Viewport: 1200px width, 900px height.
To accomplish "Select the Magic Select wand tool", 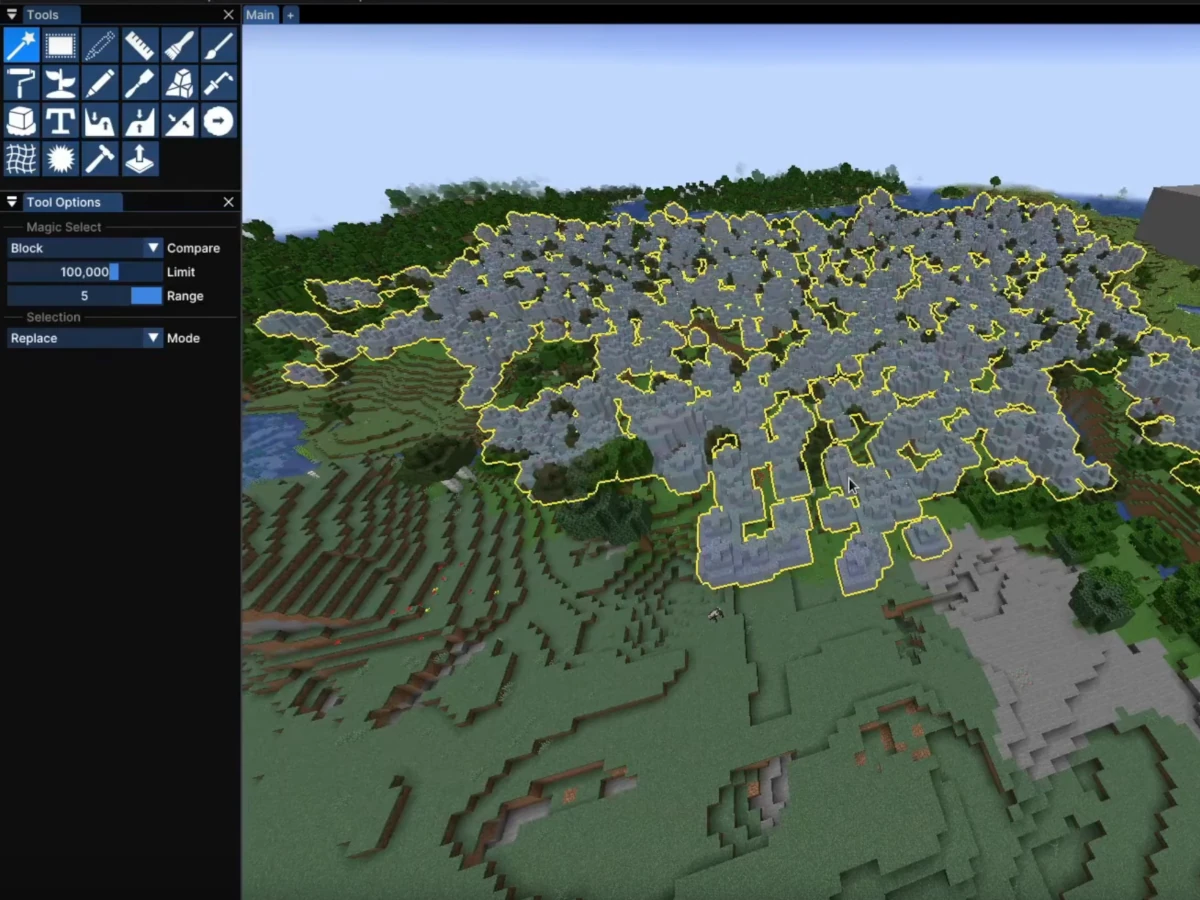I will [21, 45].
